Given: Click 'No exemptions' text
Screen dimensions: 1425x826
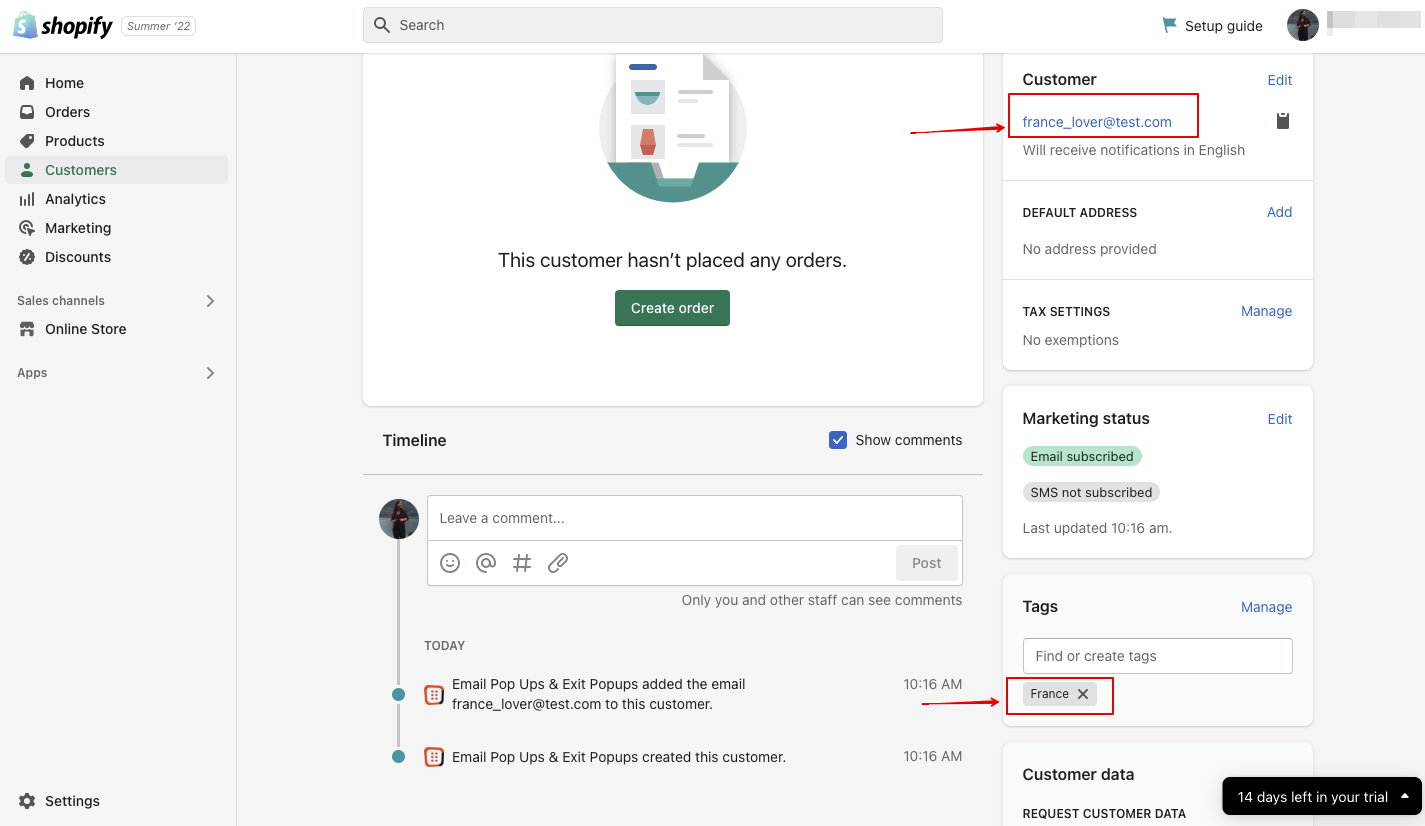Looking at the screenshot, I should (x=1070, y=340).
